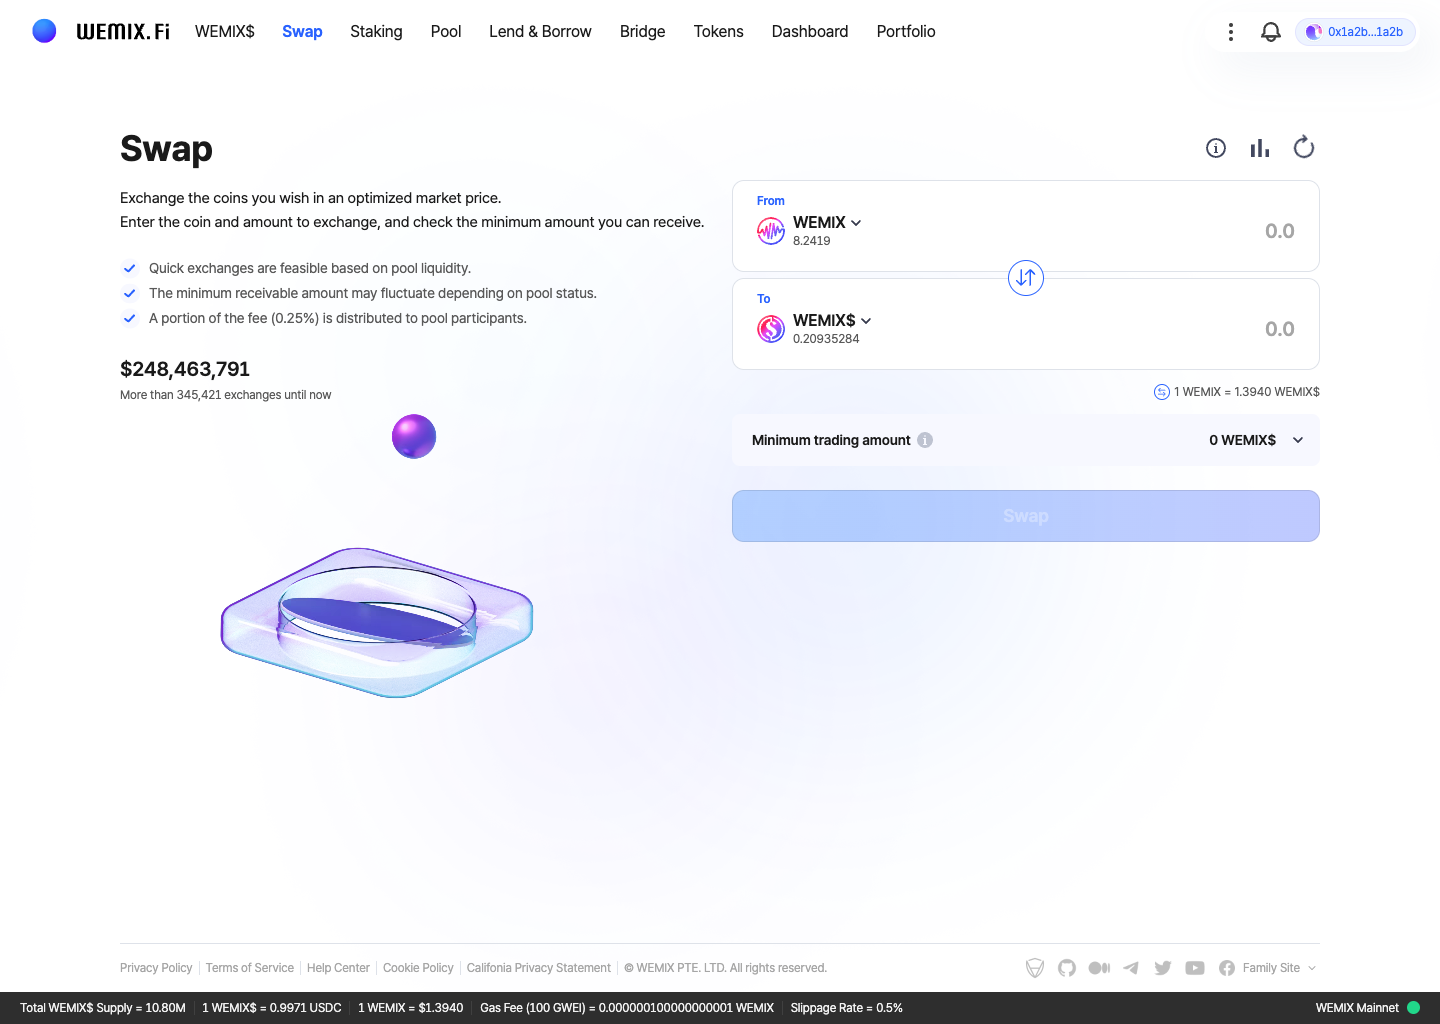Open the Califonia Privacy Statement link
Screen dimensions: 1440x1024
pyautogui.click(x=539, y=968)
